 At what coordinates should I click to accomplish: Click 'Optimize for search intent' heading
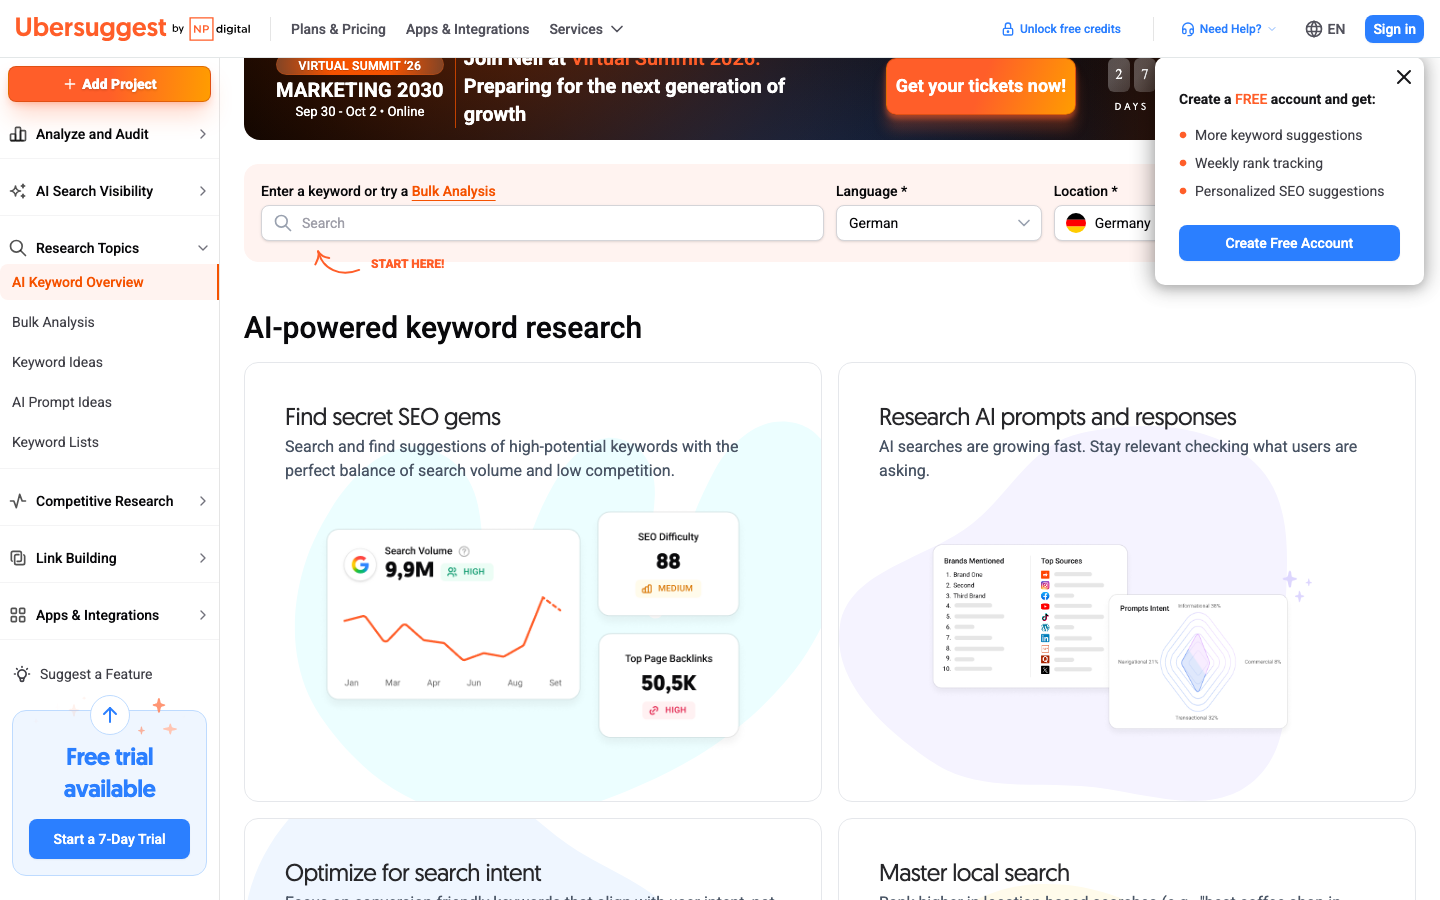(413, 873)
